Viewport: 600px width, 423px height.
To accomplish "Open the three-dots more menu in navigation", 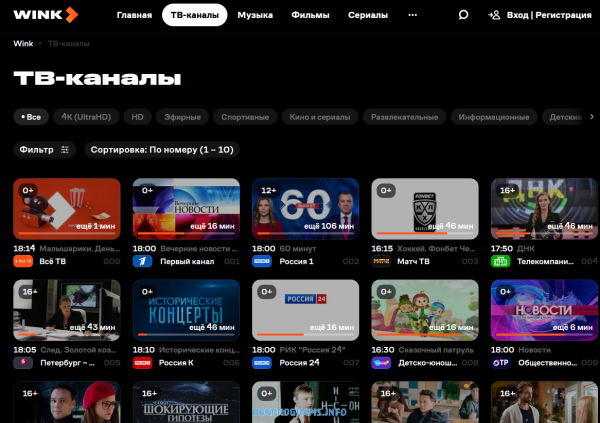I will [x=414, y=15].
